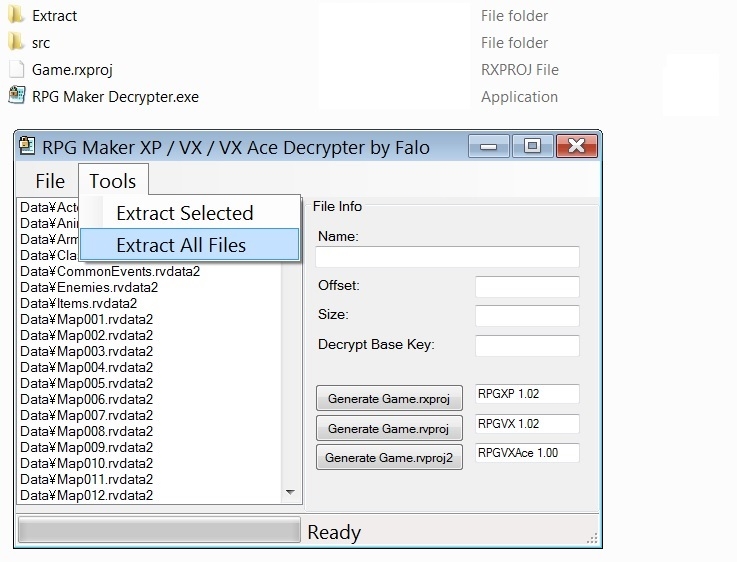This screenshot has width=737, height=562.
Task: Open the Extract folder icon
Action: 16,15
